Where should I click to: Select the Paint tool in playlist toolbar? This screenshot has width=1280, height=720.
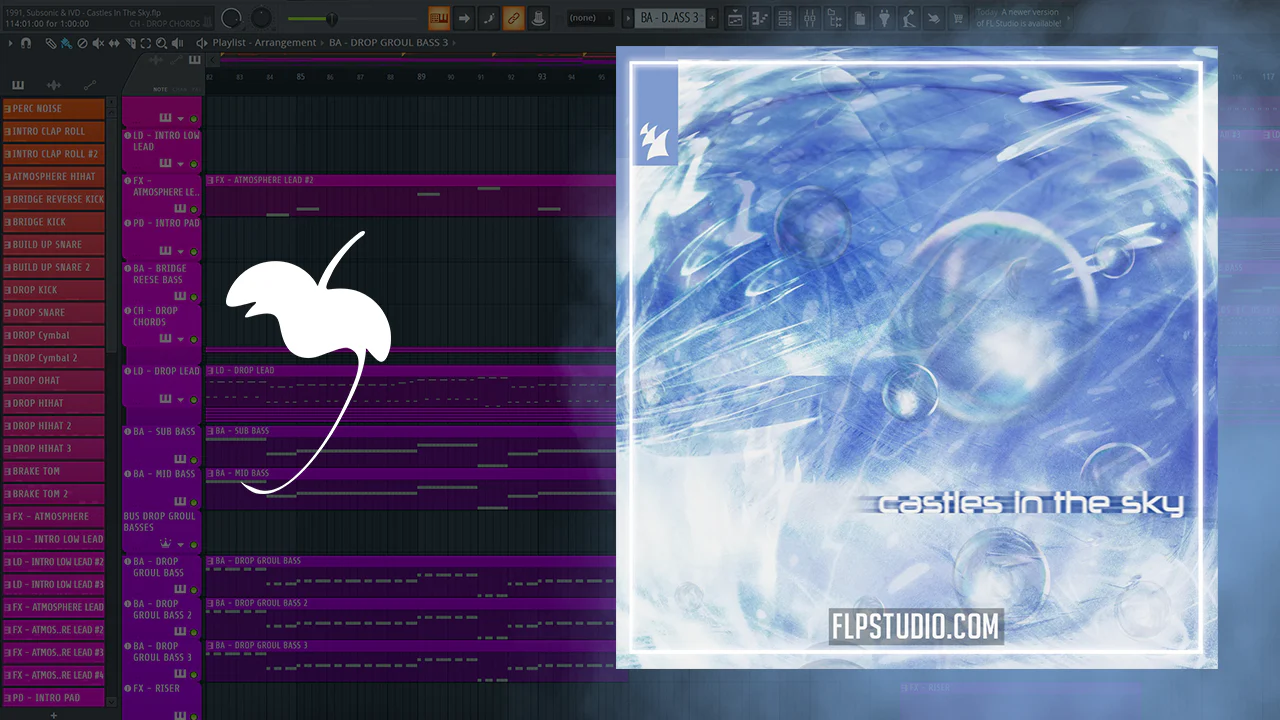tap(66, 43)
